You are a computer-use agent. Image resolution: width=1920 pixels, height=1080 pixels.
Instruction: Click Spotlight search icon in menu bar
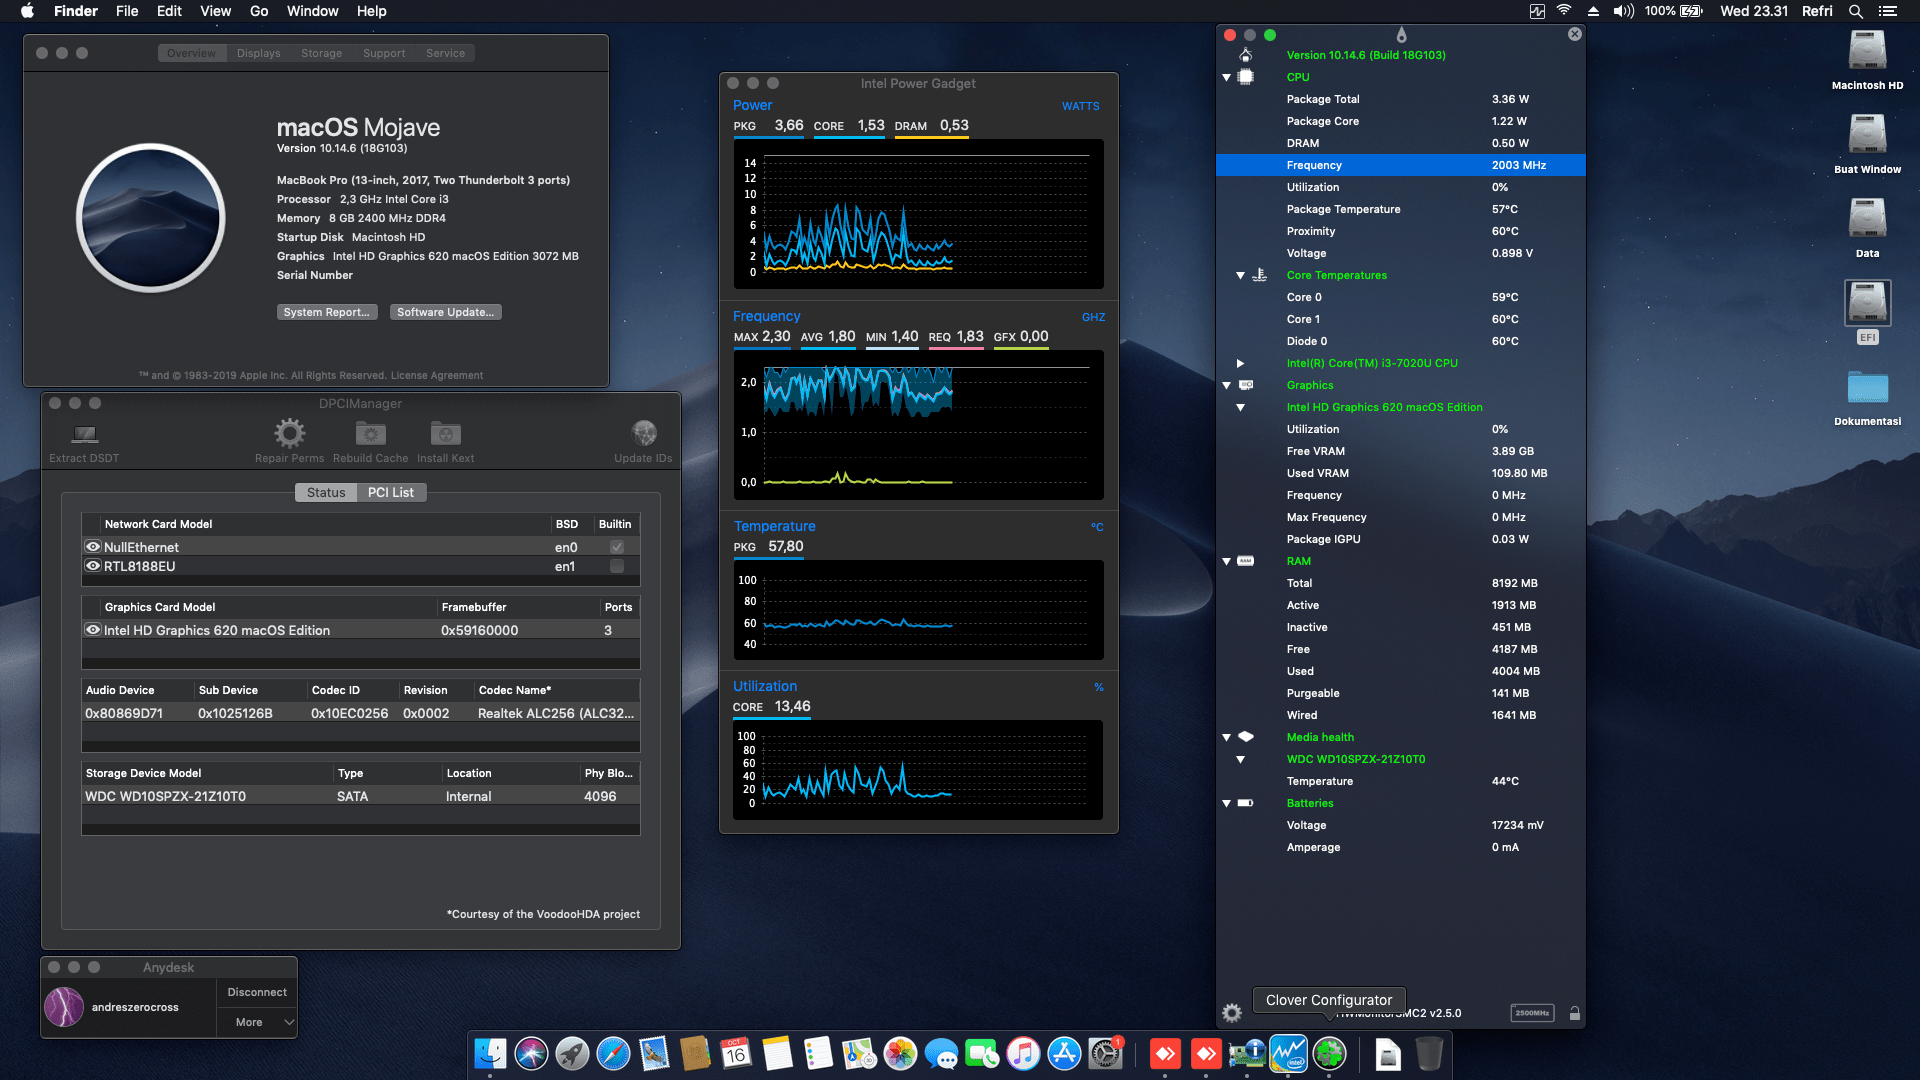[1855, 11]
